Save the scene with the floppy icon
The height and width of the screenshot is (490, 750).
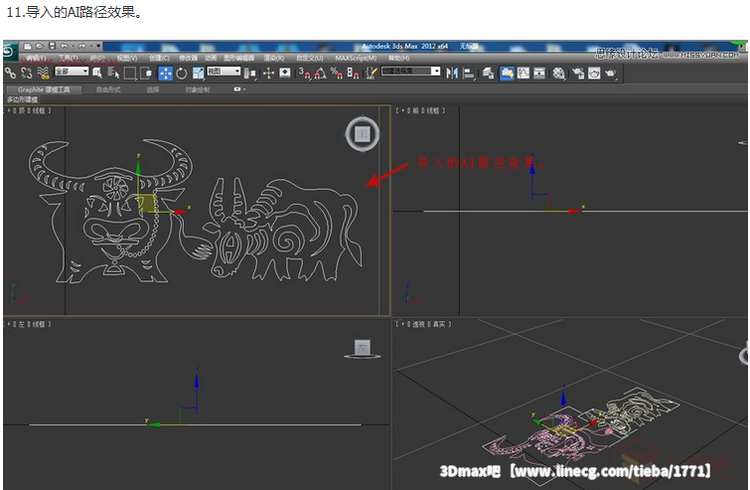pos(52,46)
